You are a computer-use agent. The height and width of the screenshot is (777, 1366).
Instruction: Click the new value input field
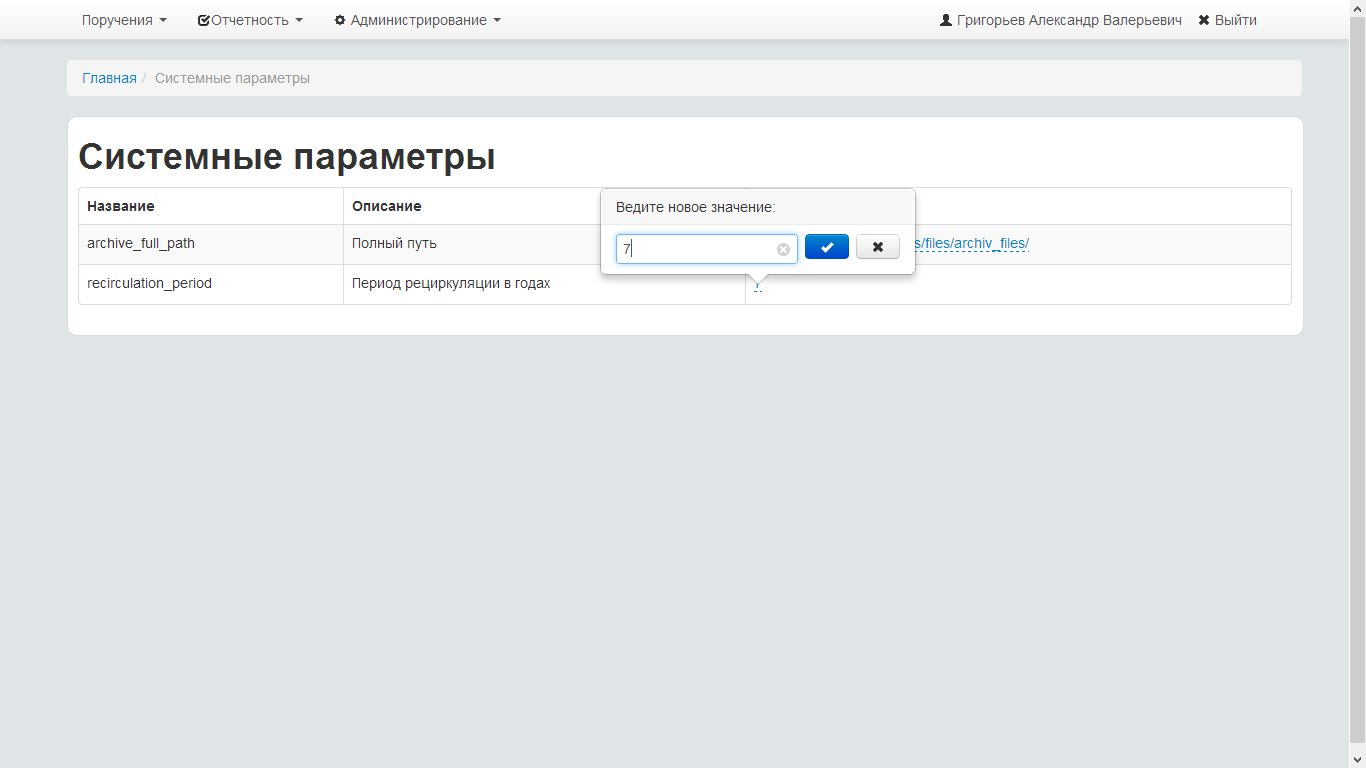(707, 249)
